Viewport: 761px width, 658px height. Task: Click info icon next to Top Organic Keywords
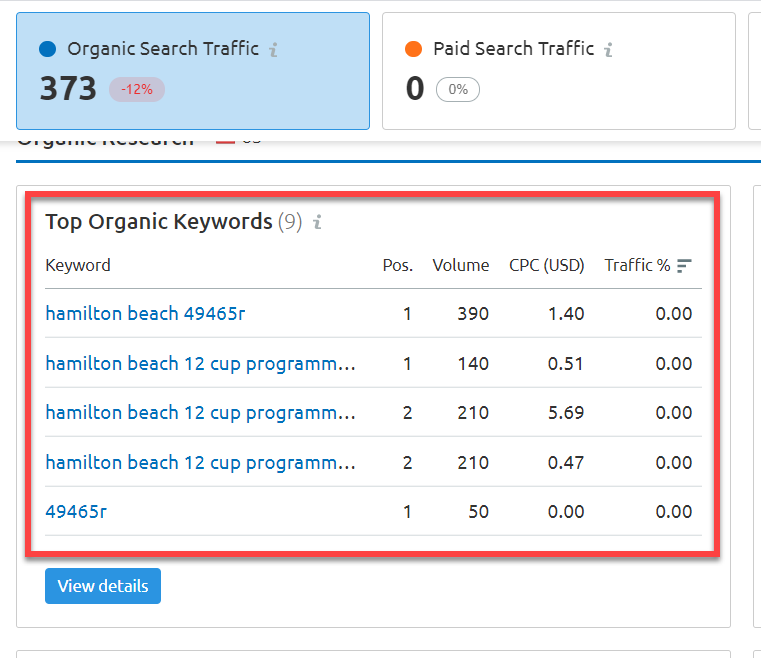click(x=317, y=222)
